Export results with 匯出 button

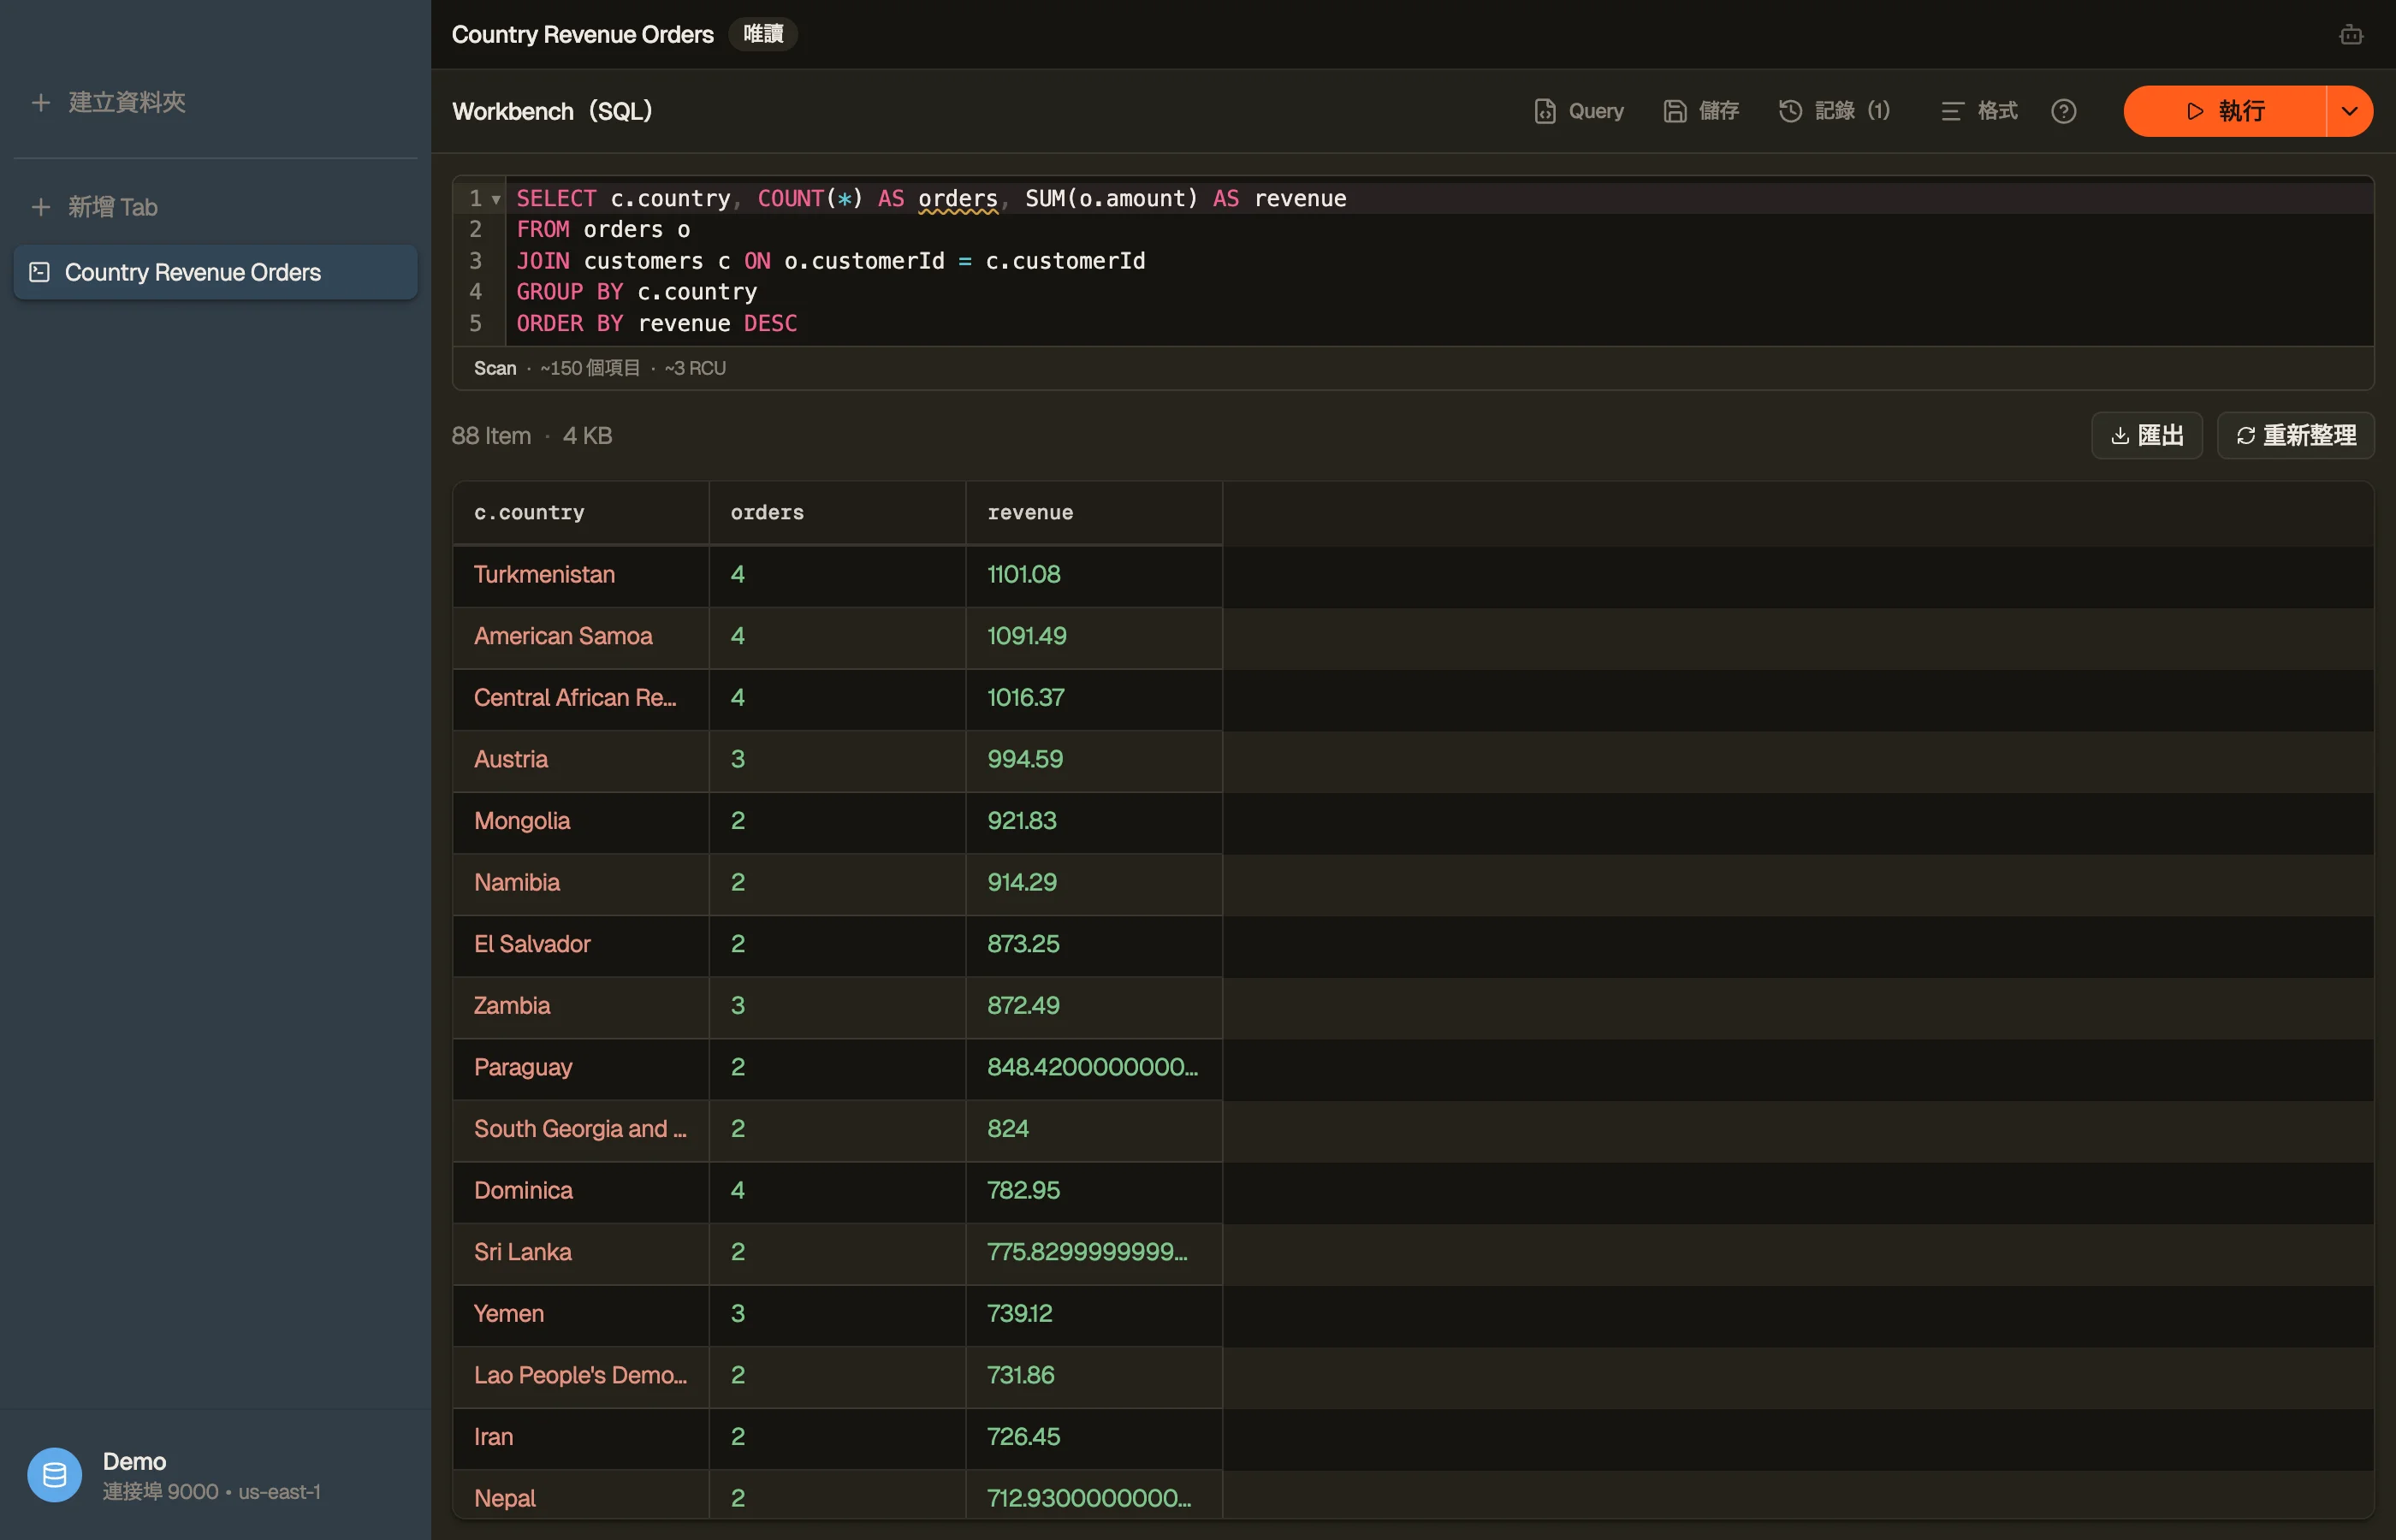click(x=2147, y=435)
